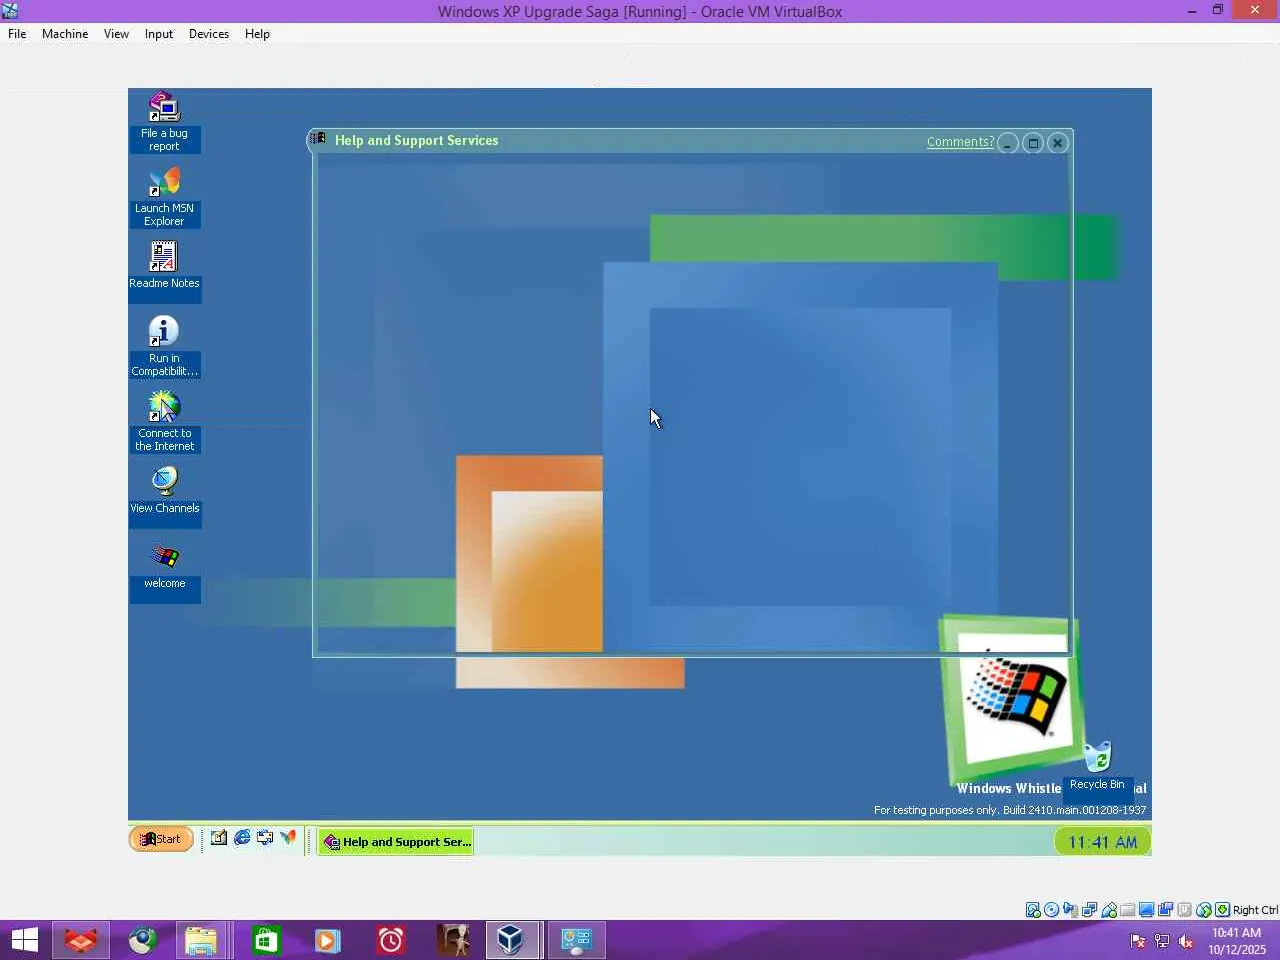Click the host Action Center flag tray icon
The width and height of the screenshot is (1280, 960).
tap(1138, 941)
